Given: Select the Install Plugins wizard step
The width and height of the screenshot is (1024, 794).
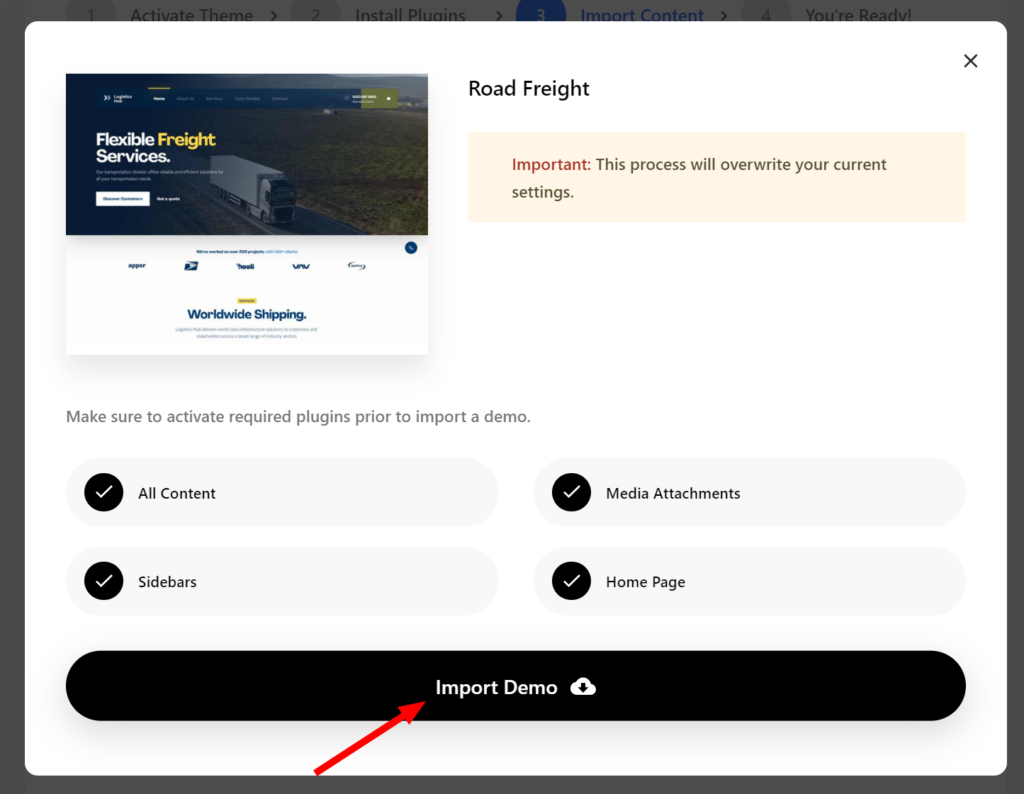Looking at the screenshot, I should point(410,15).
